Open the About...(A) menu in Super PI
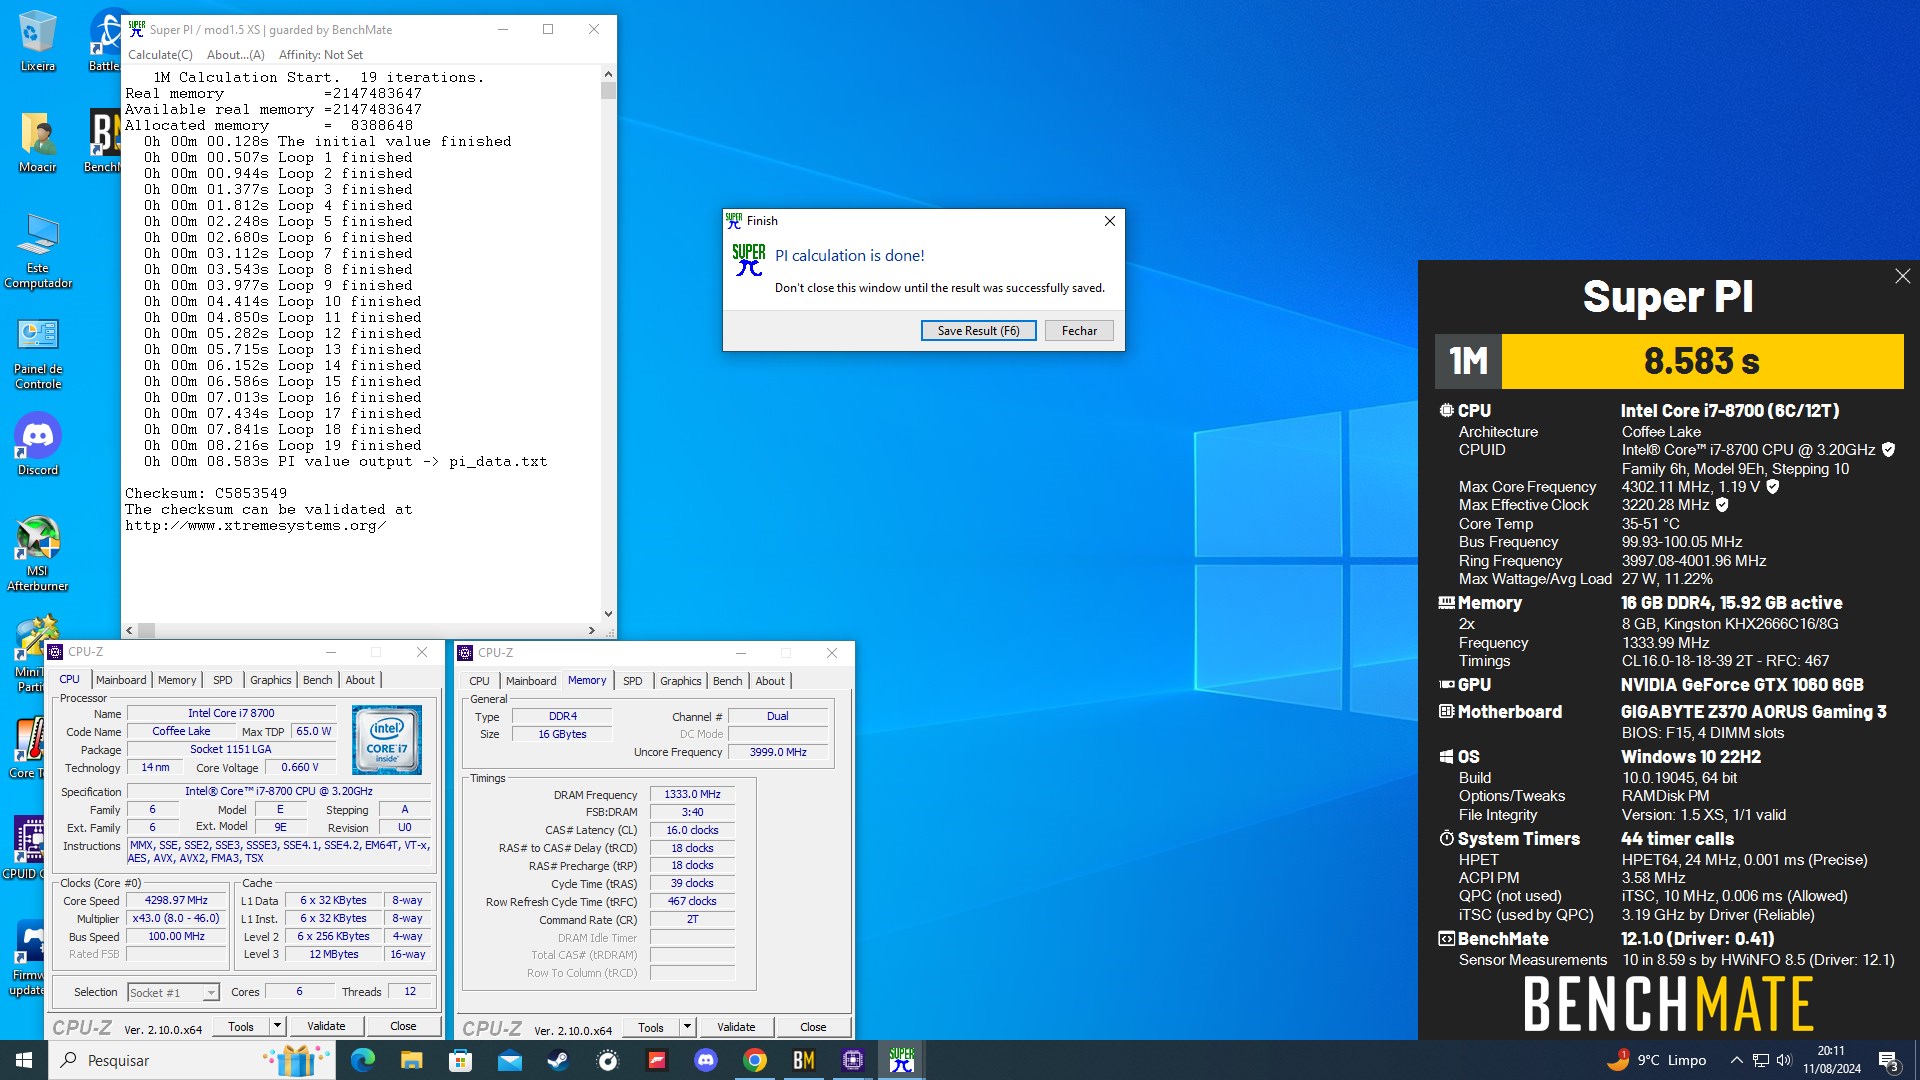Image resolution: width=1920 pixels, height=1080 pixels. [x=236, y=55]
